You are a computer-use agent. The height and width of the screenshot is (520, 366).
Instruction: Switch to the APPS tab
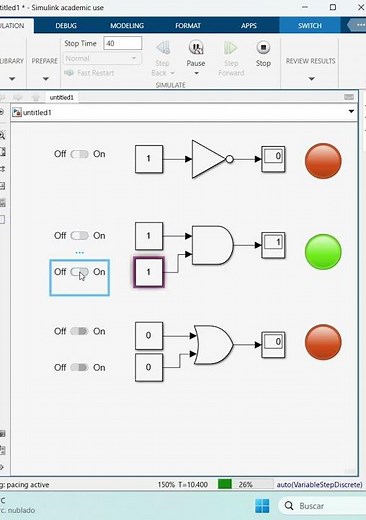pos(249,26)
